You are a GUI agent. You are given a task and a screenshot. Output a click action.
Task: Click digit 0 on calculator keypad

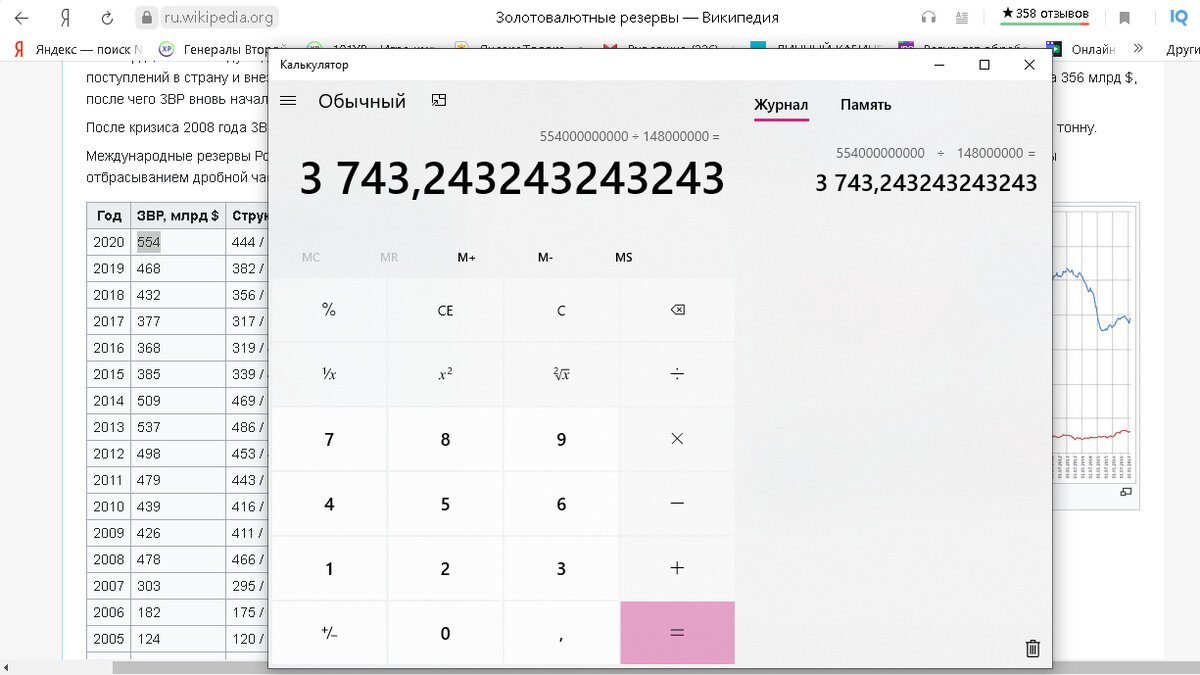pyautogui.click(x=445, y=633)
